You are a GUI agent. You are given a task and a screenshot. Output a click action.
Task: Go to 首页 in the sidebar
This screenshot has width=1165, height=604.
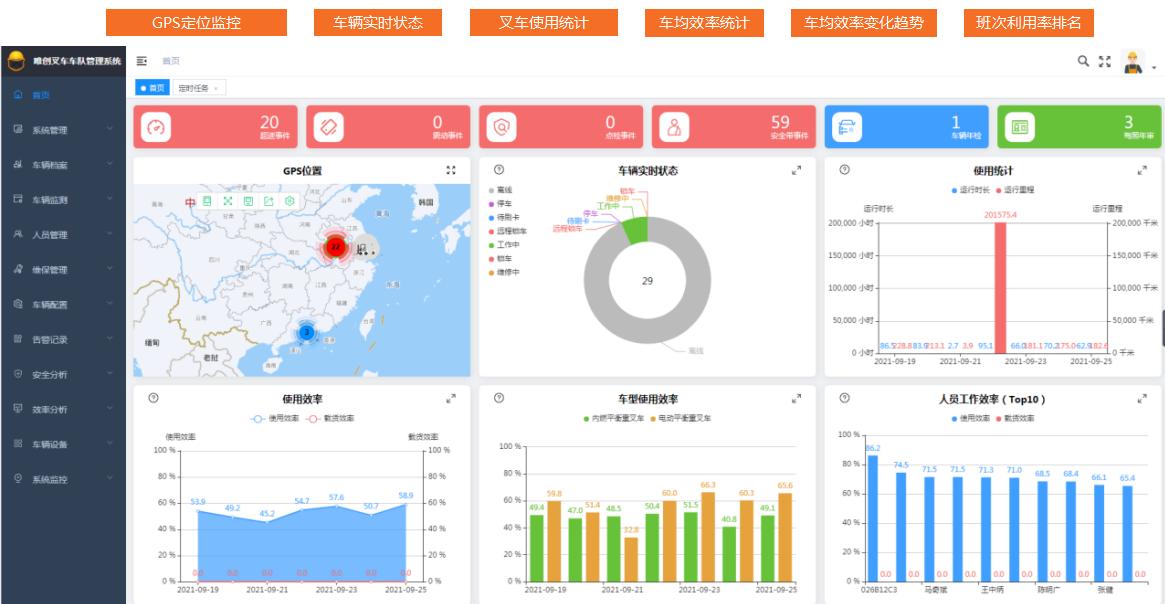click(63, 95)
